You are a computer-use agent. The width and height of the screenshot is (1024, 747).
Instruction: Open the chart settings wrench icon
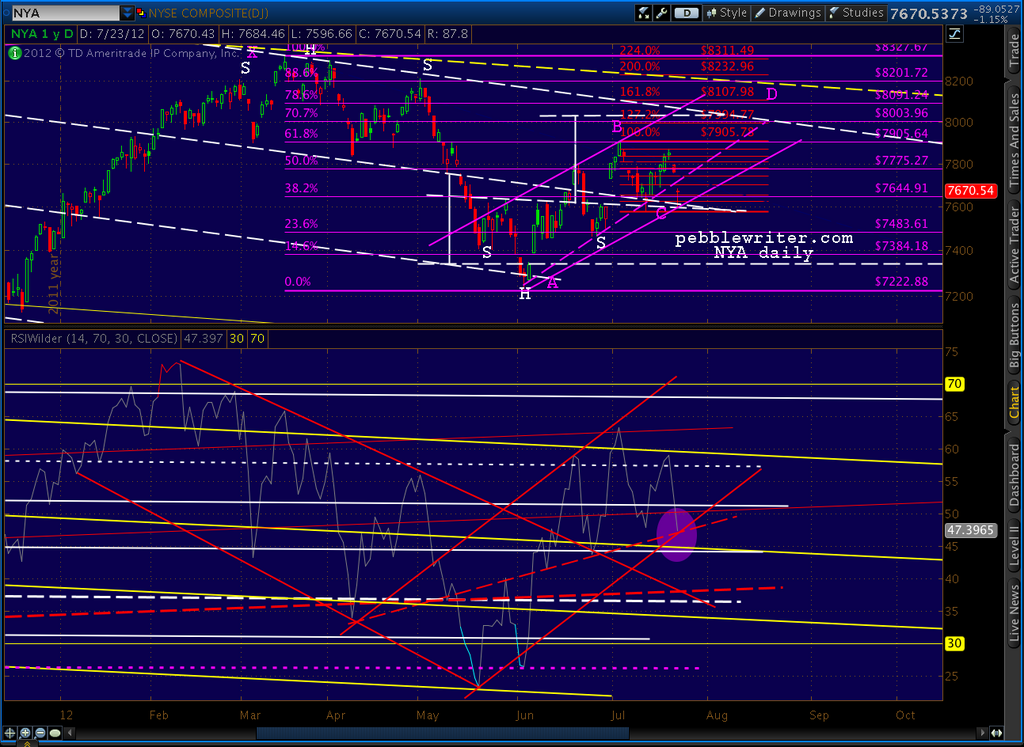click(660, 12)
